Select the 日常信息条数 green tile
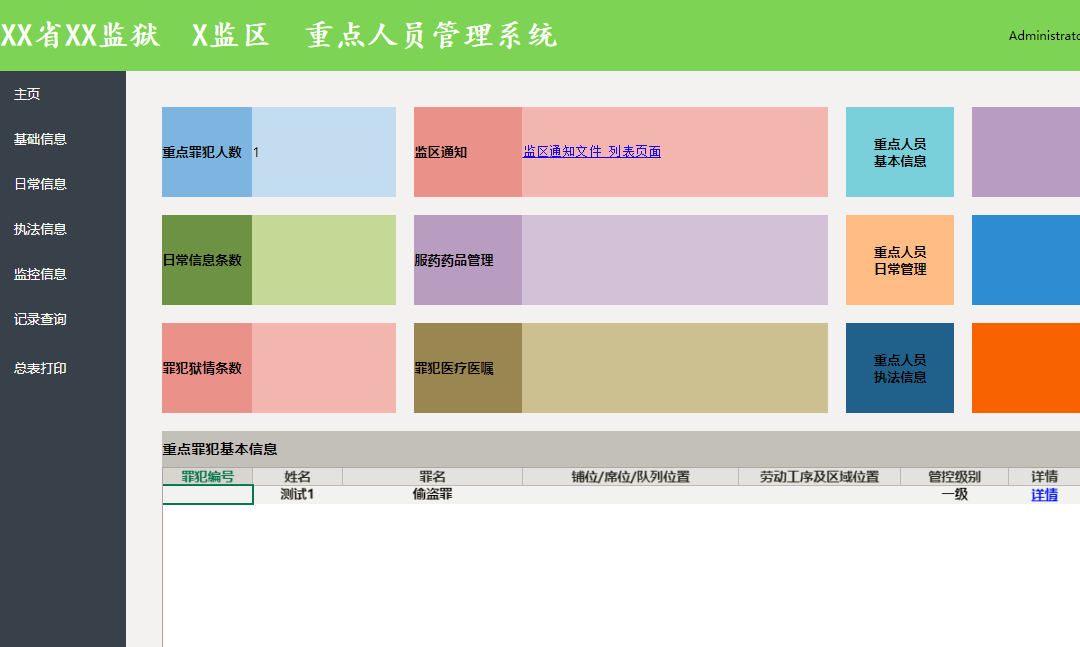 (207, 260)
